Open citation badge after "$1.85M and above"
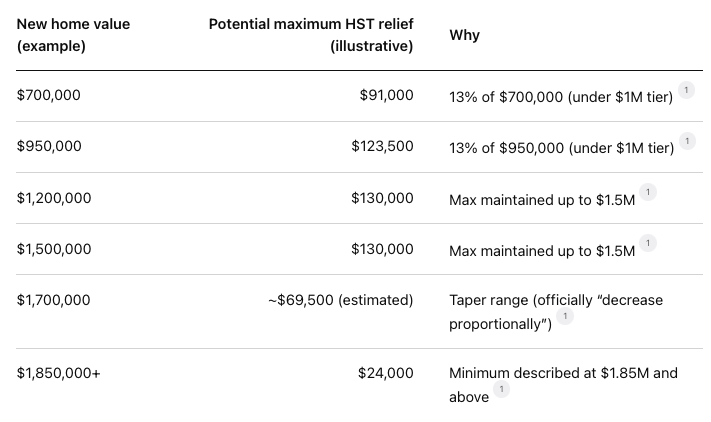 [501, 390]
